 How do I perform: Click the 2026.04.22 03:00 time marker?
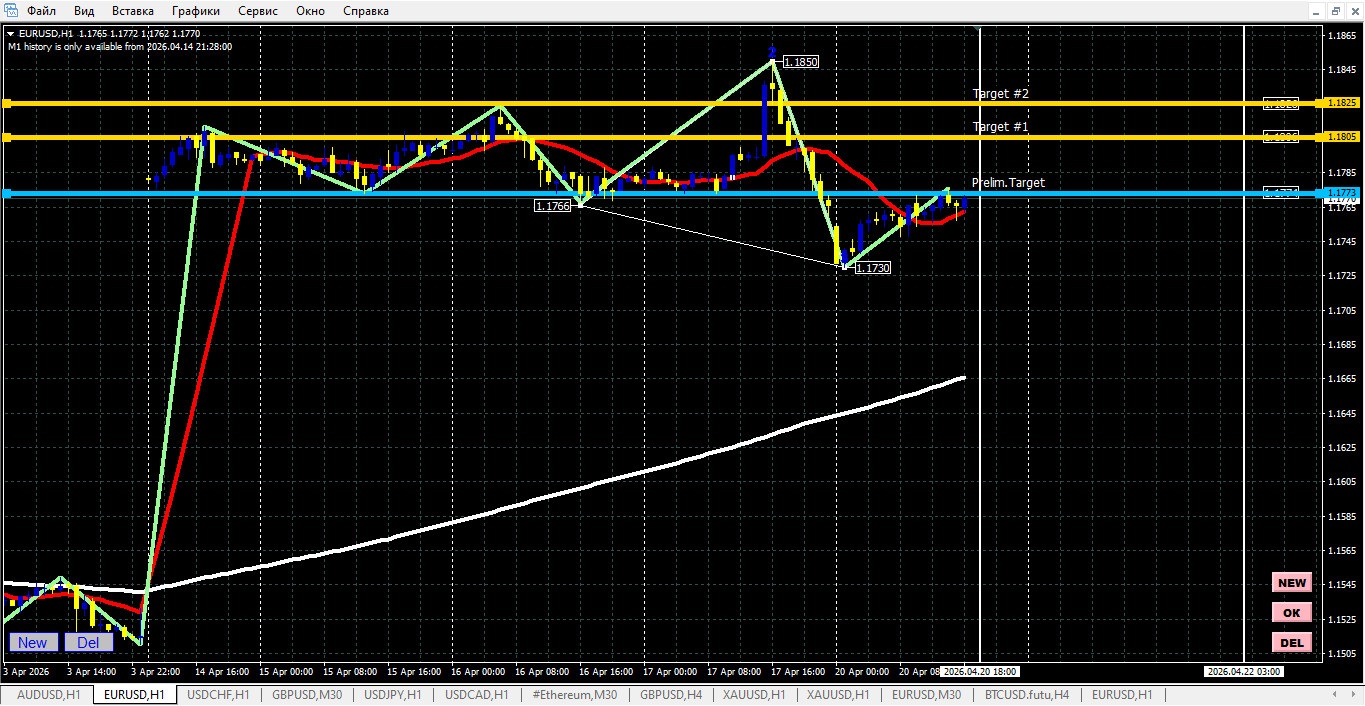coord(1243,671)
